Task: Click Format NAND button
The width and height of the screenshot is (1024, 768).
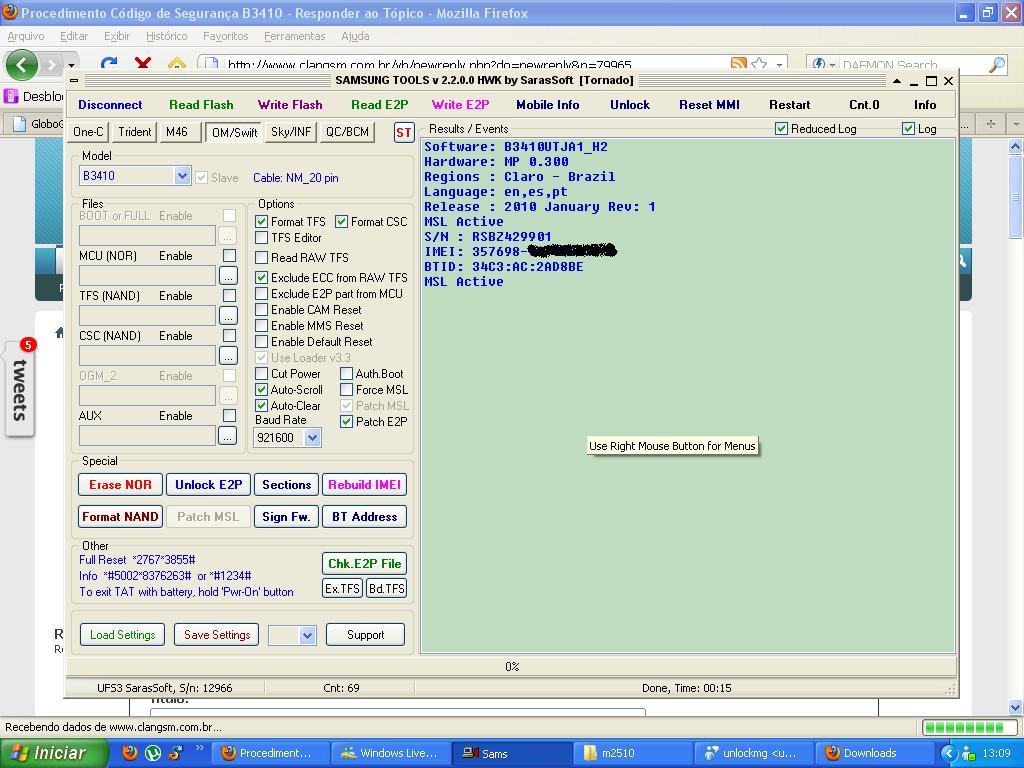Action: [120, 517]
